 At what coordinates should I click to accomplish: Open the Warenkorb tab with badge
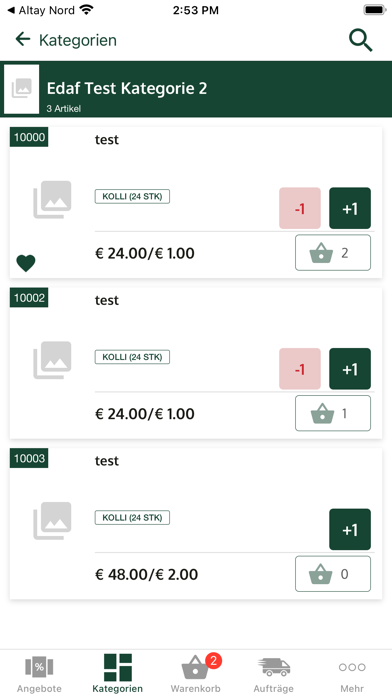click(195, 673)
